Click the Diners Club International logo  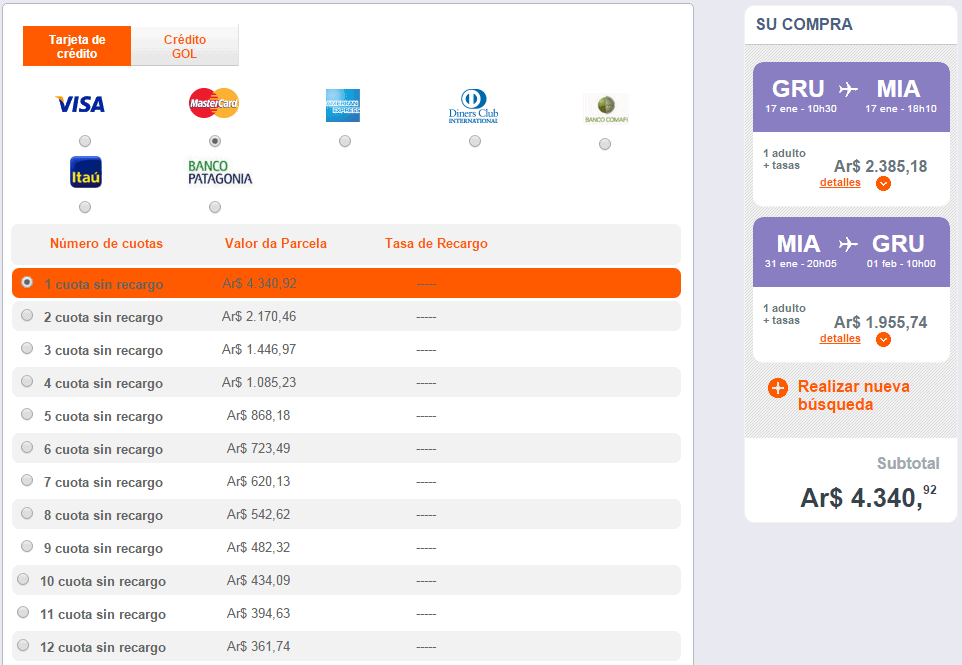[473, 106]
